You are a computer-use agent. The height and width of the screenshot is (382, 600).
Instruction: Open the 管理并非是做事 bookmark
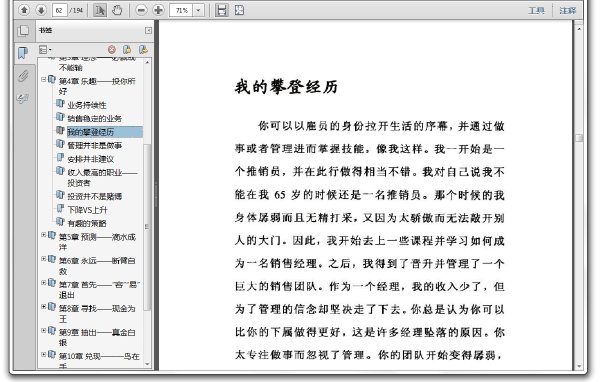click(95, 145)
